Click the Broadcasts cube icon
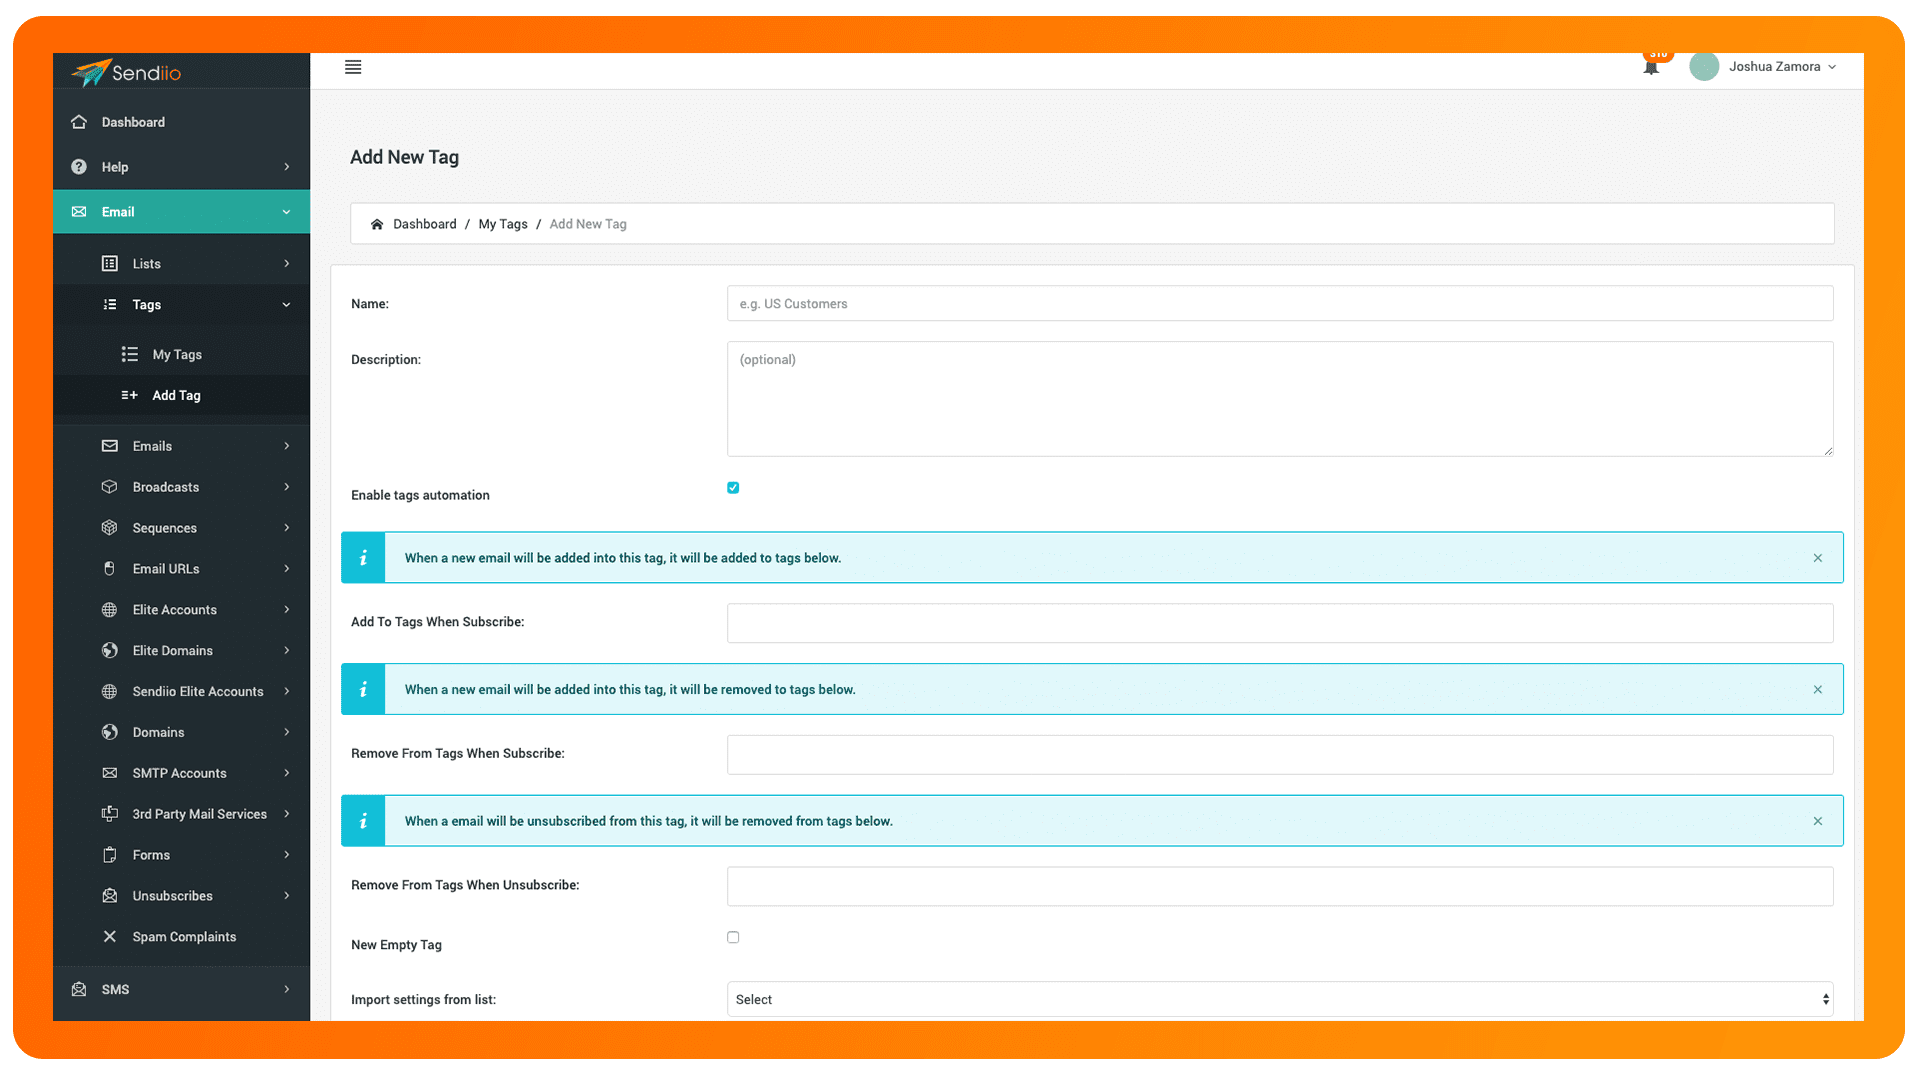The height and width of the screenshot is (1076, 1920). coord(110,487)
